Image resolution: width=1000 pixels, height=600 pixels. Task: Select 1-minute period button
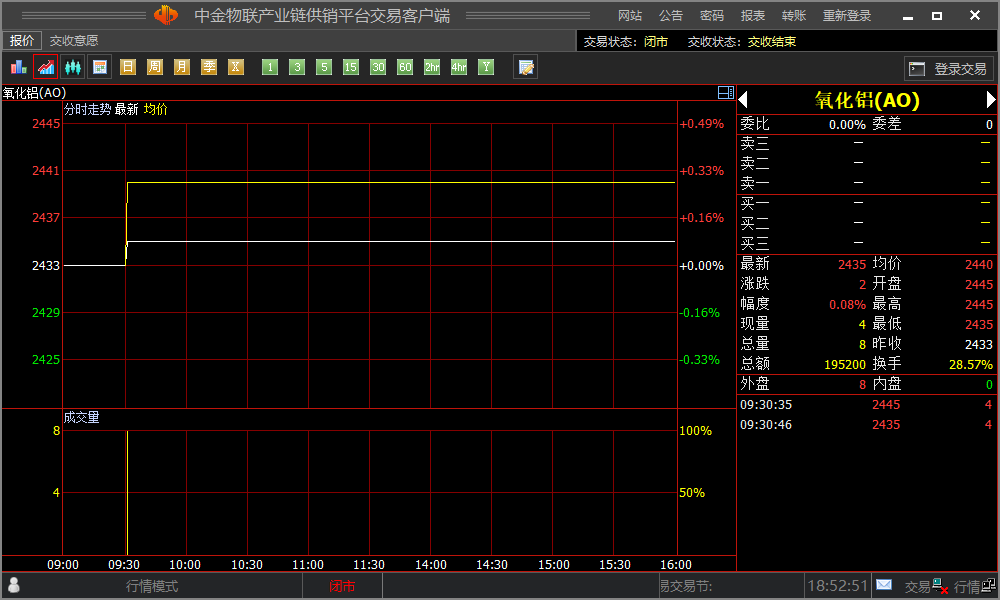(270, 67)
